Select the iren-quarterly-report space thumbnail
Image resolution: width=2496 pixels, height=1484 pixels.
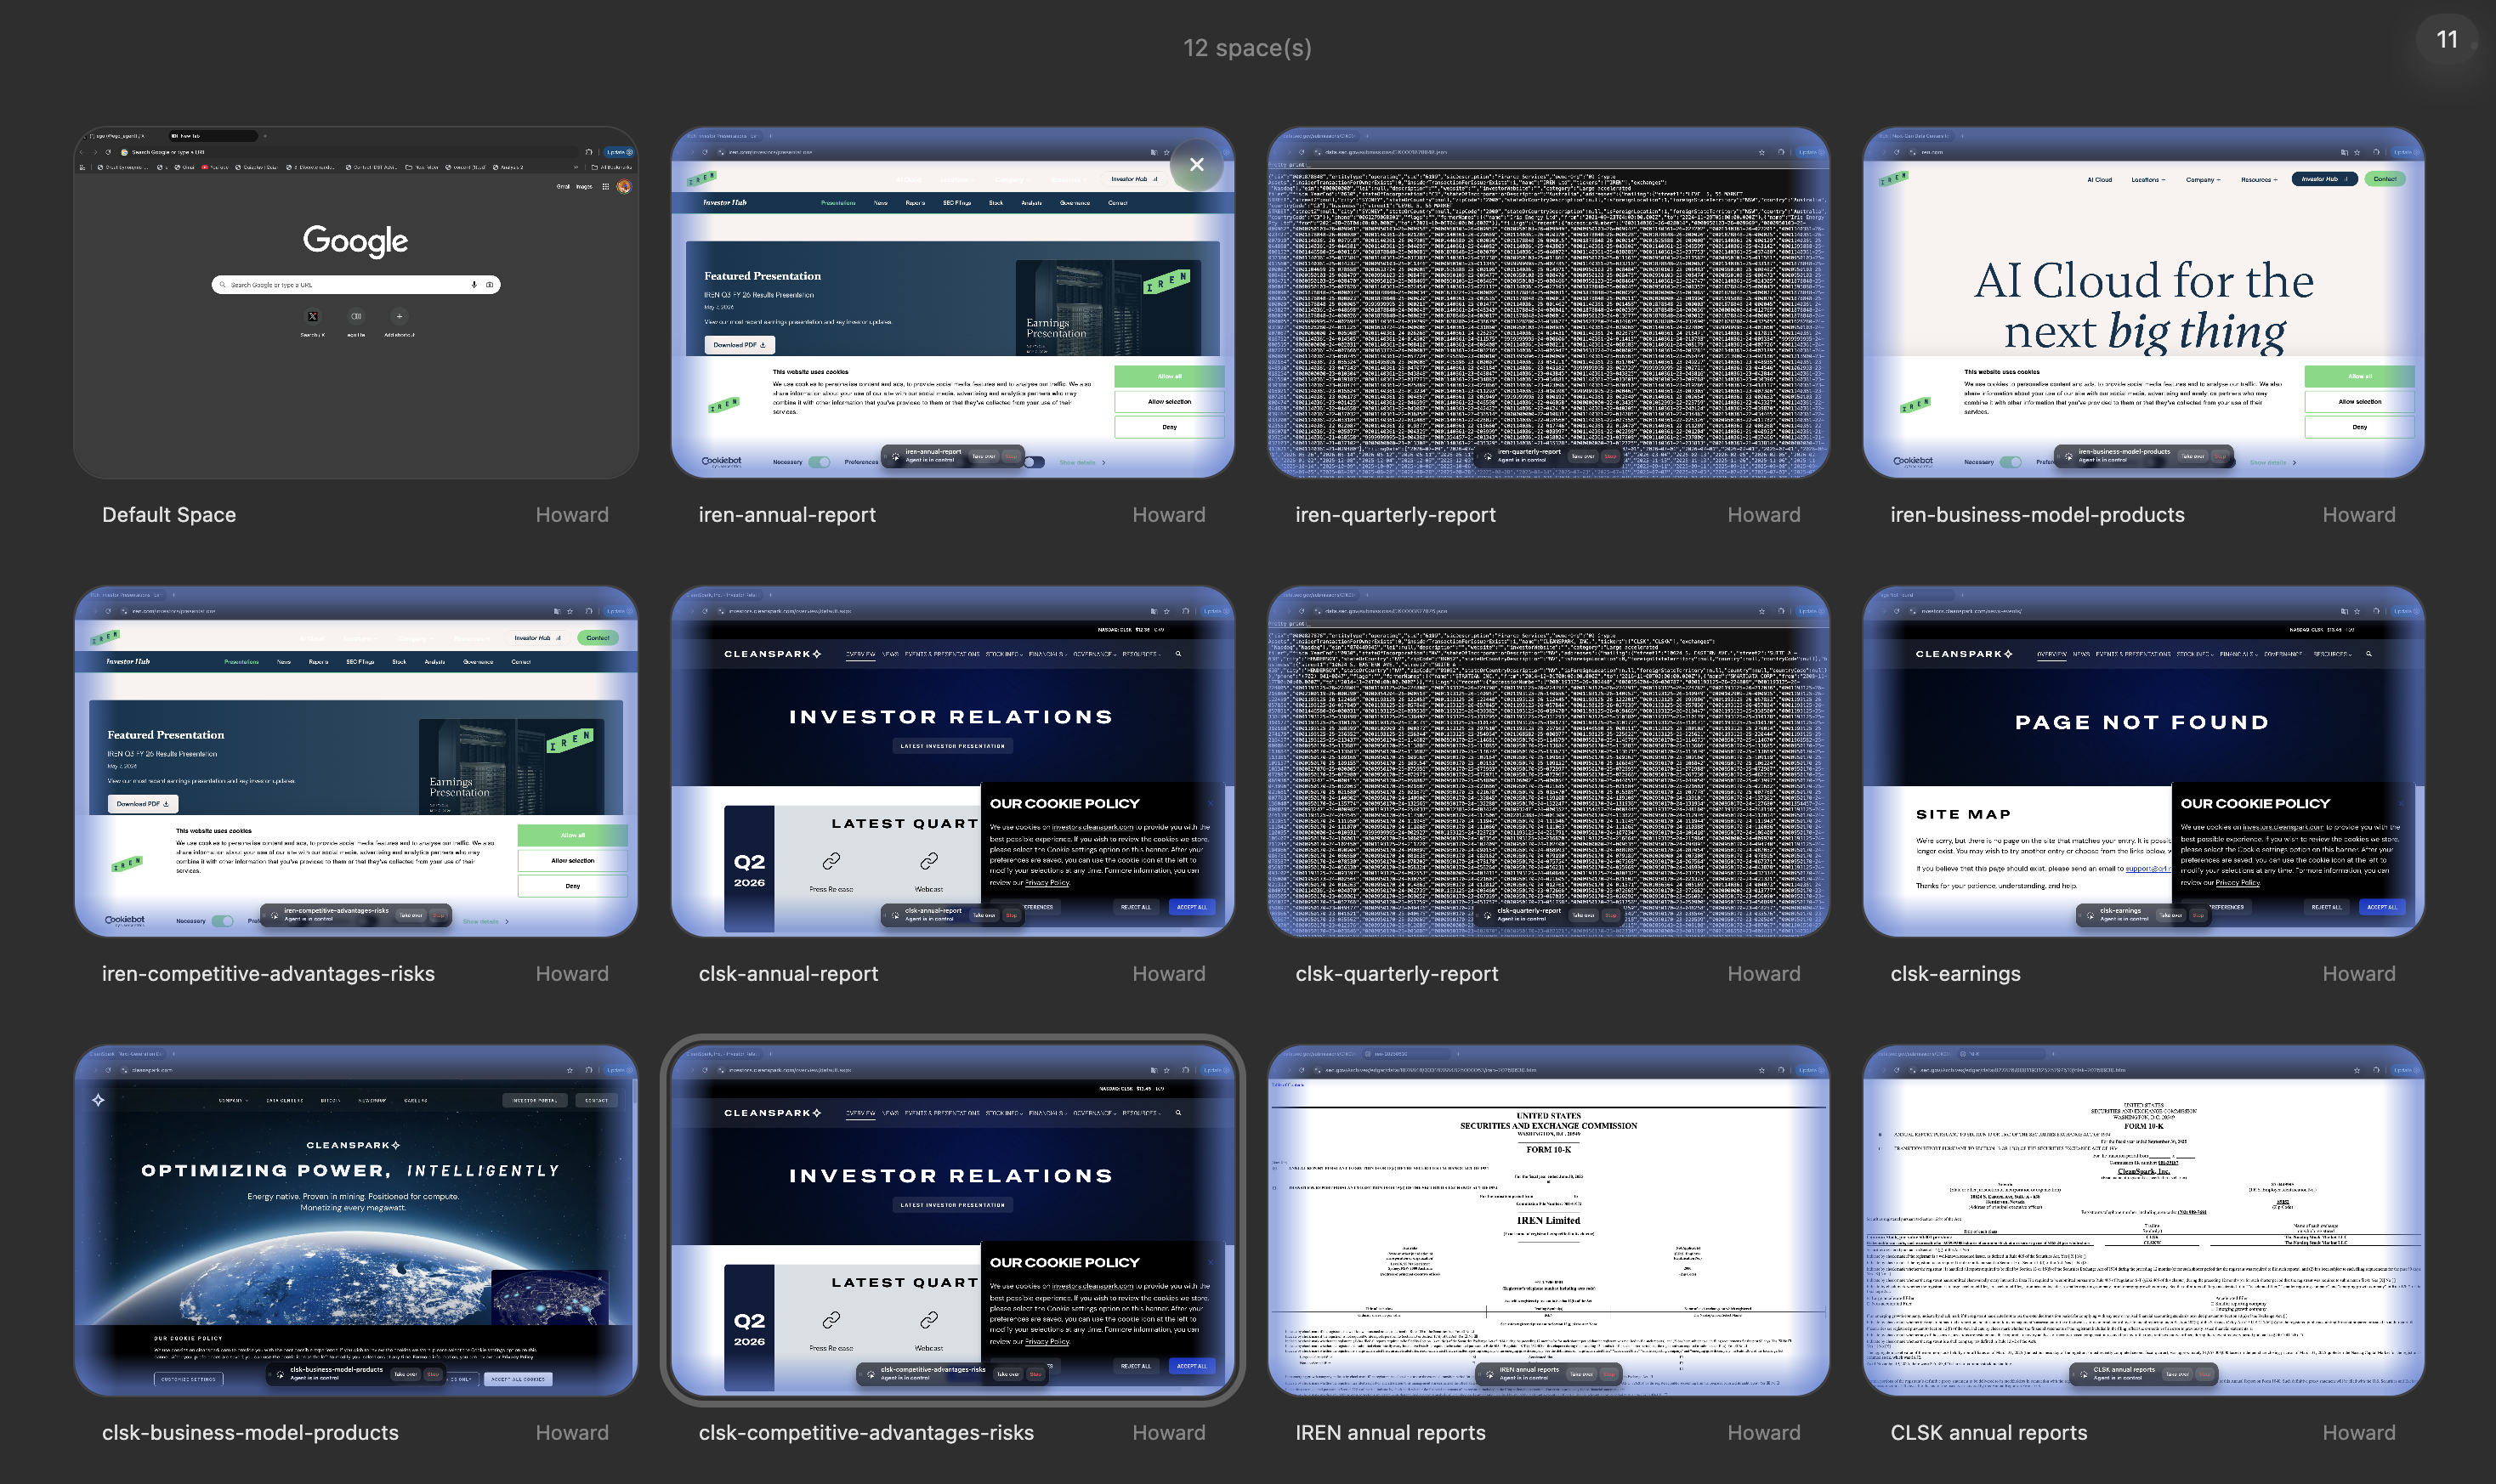coord(1548,302)
